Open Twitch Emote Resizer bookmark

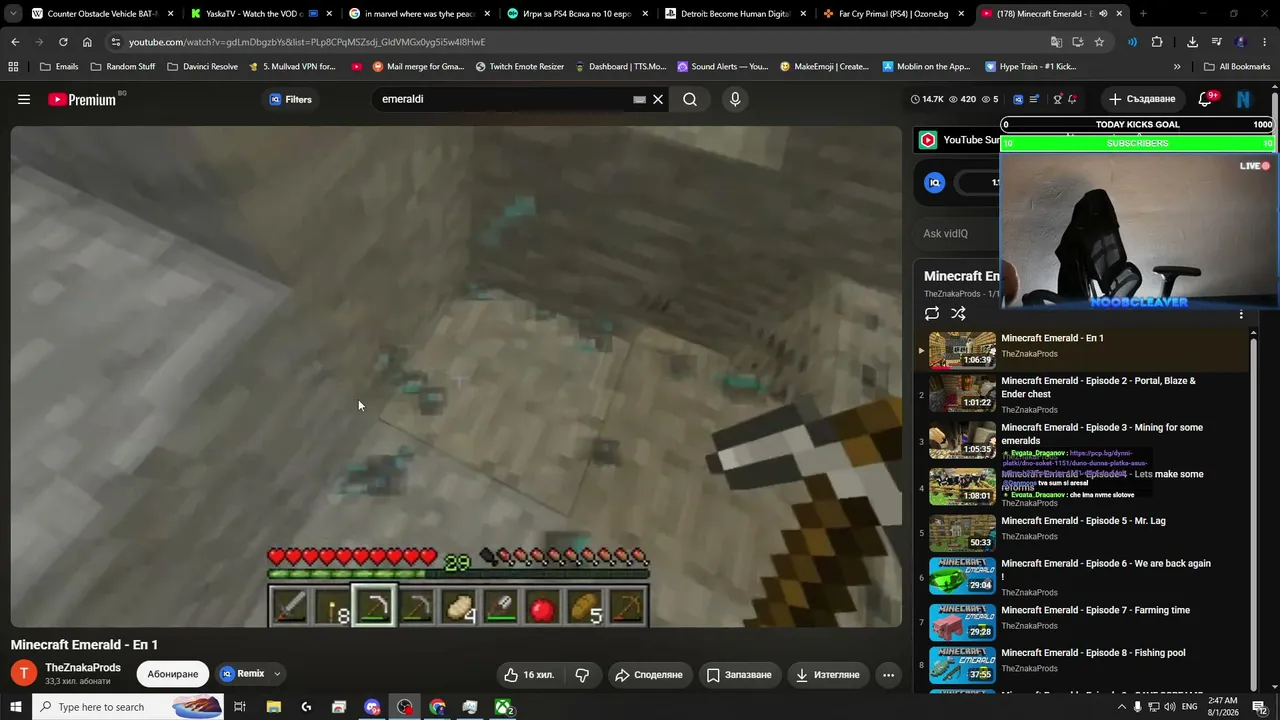(x=520, y=67)
